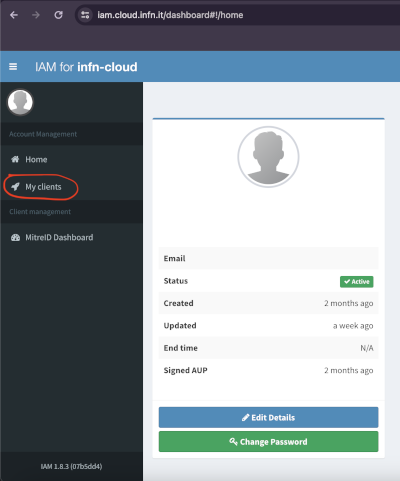Viewport: 400px width, 481px height.
Task: Click the small sidebar user avatar
Action: tap(20, 102)
